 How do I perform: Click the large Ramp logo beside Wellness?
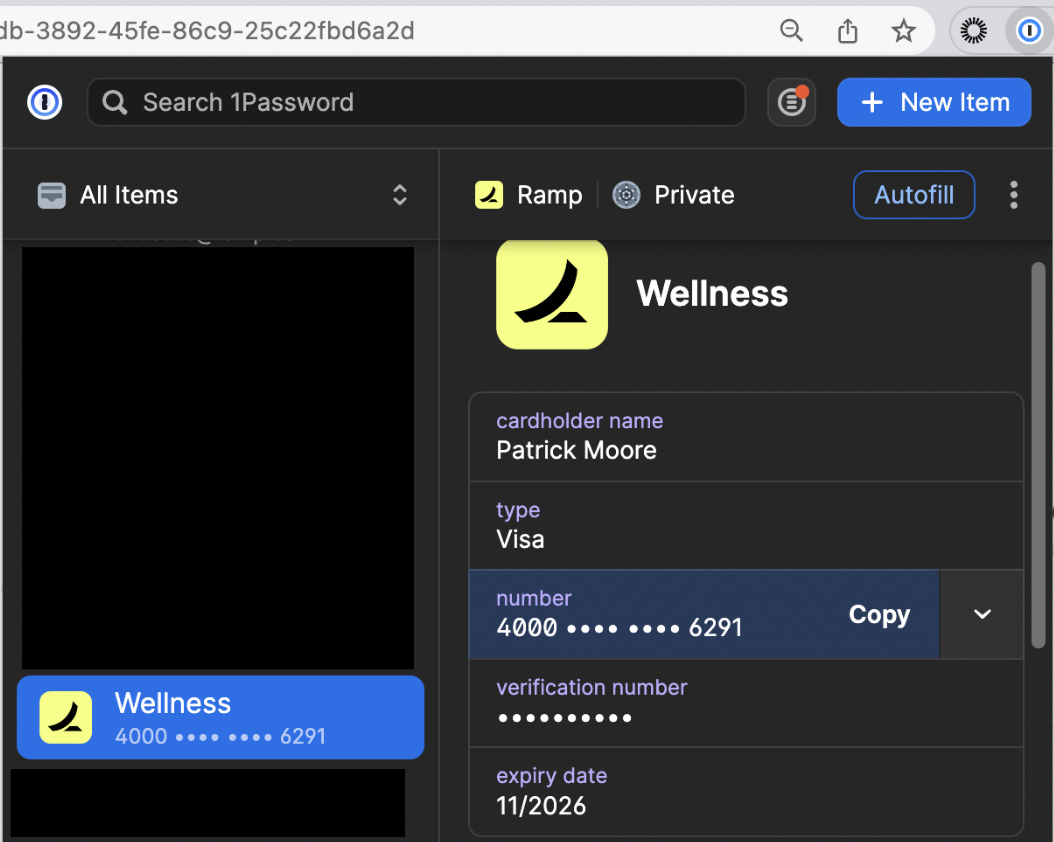click(552, 294)
